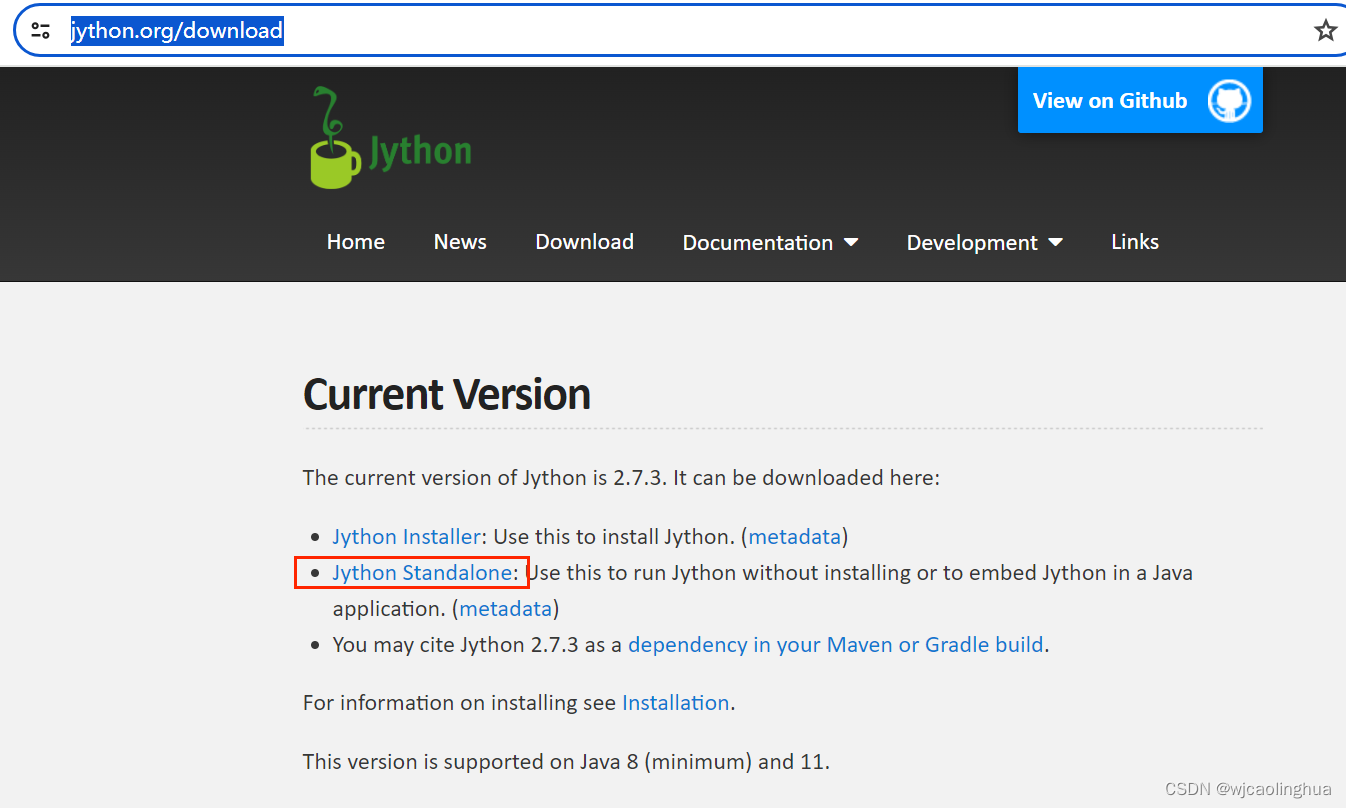Click metadata after the Standalone description
Image resolution: width=1346 pixels, height=808 pixels.
point(505,608)
